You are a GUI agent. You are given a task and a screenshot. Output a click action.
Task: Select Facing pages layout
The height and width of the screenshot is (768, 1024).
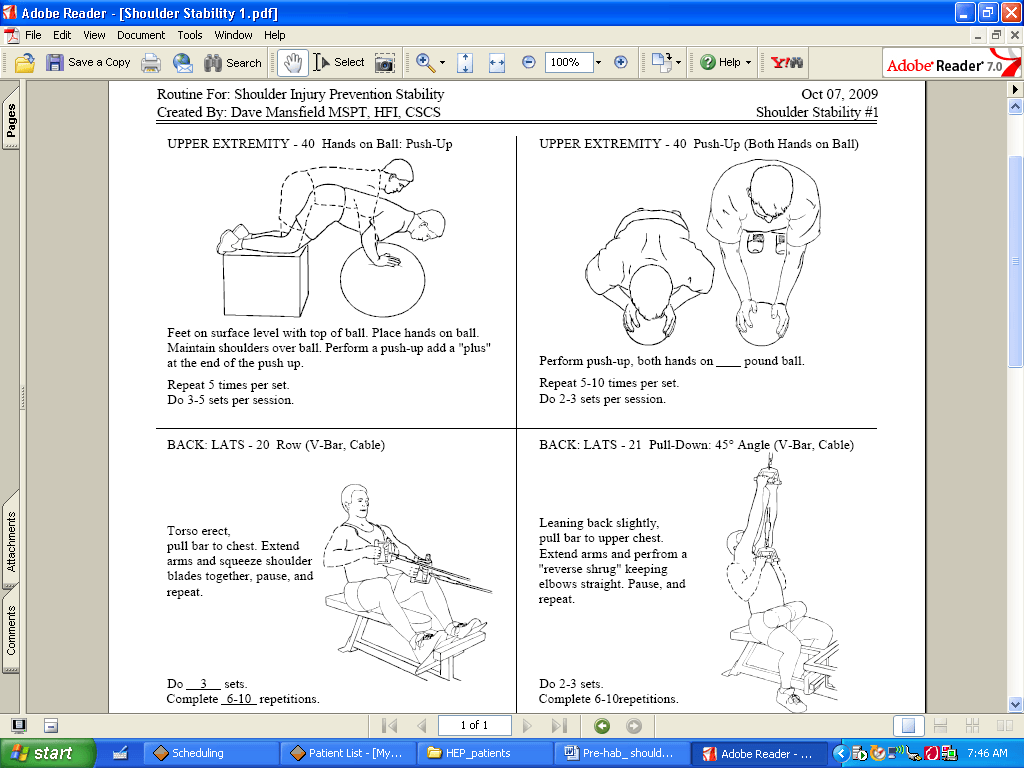1005,726
